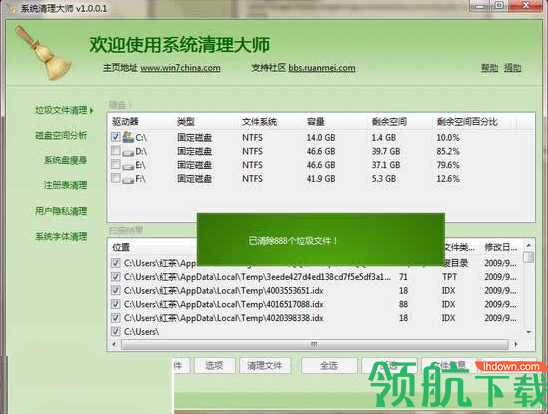Image resolution: width=548 pixels, height=414 pixels.
Task: Sort by 剩余空间 column header
Action: point(389,122)
